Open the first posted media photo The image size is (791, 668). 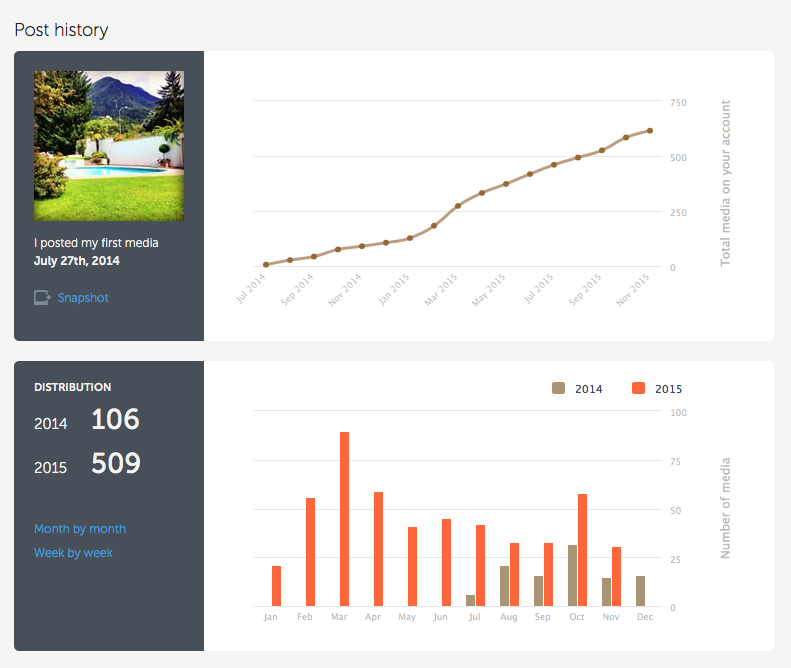(x=109, y=146)
